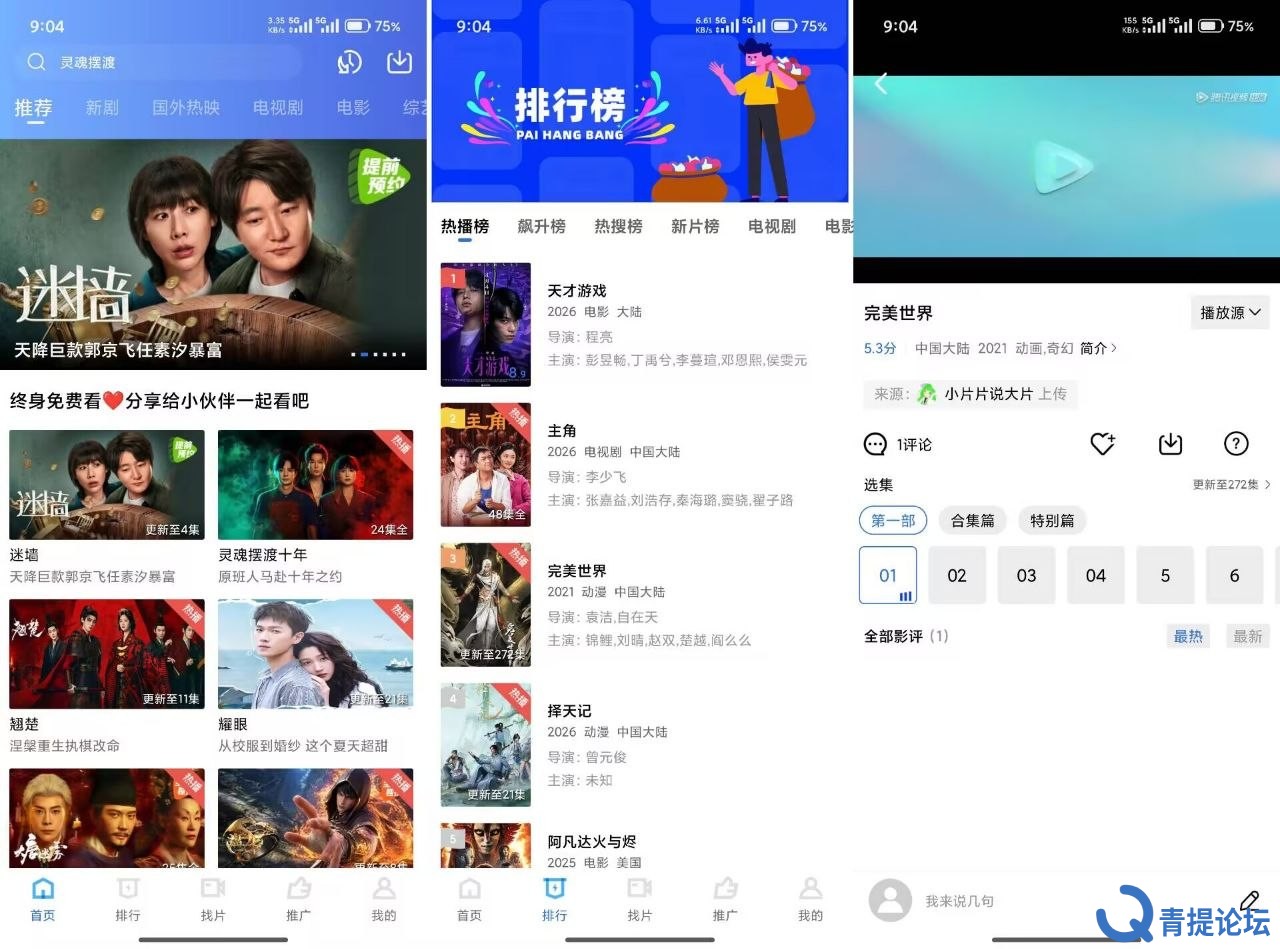The height and width of the screenshot is (949, 1280).
Task: Switch to the 推荐 tab
Action: pyautogui.click(x=33, y=107)
